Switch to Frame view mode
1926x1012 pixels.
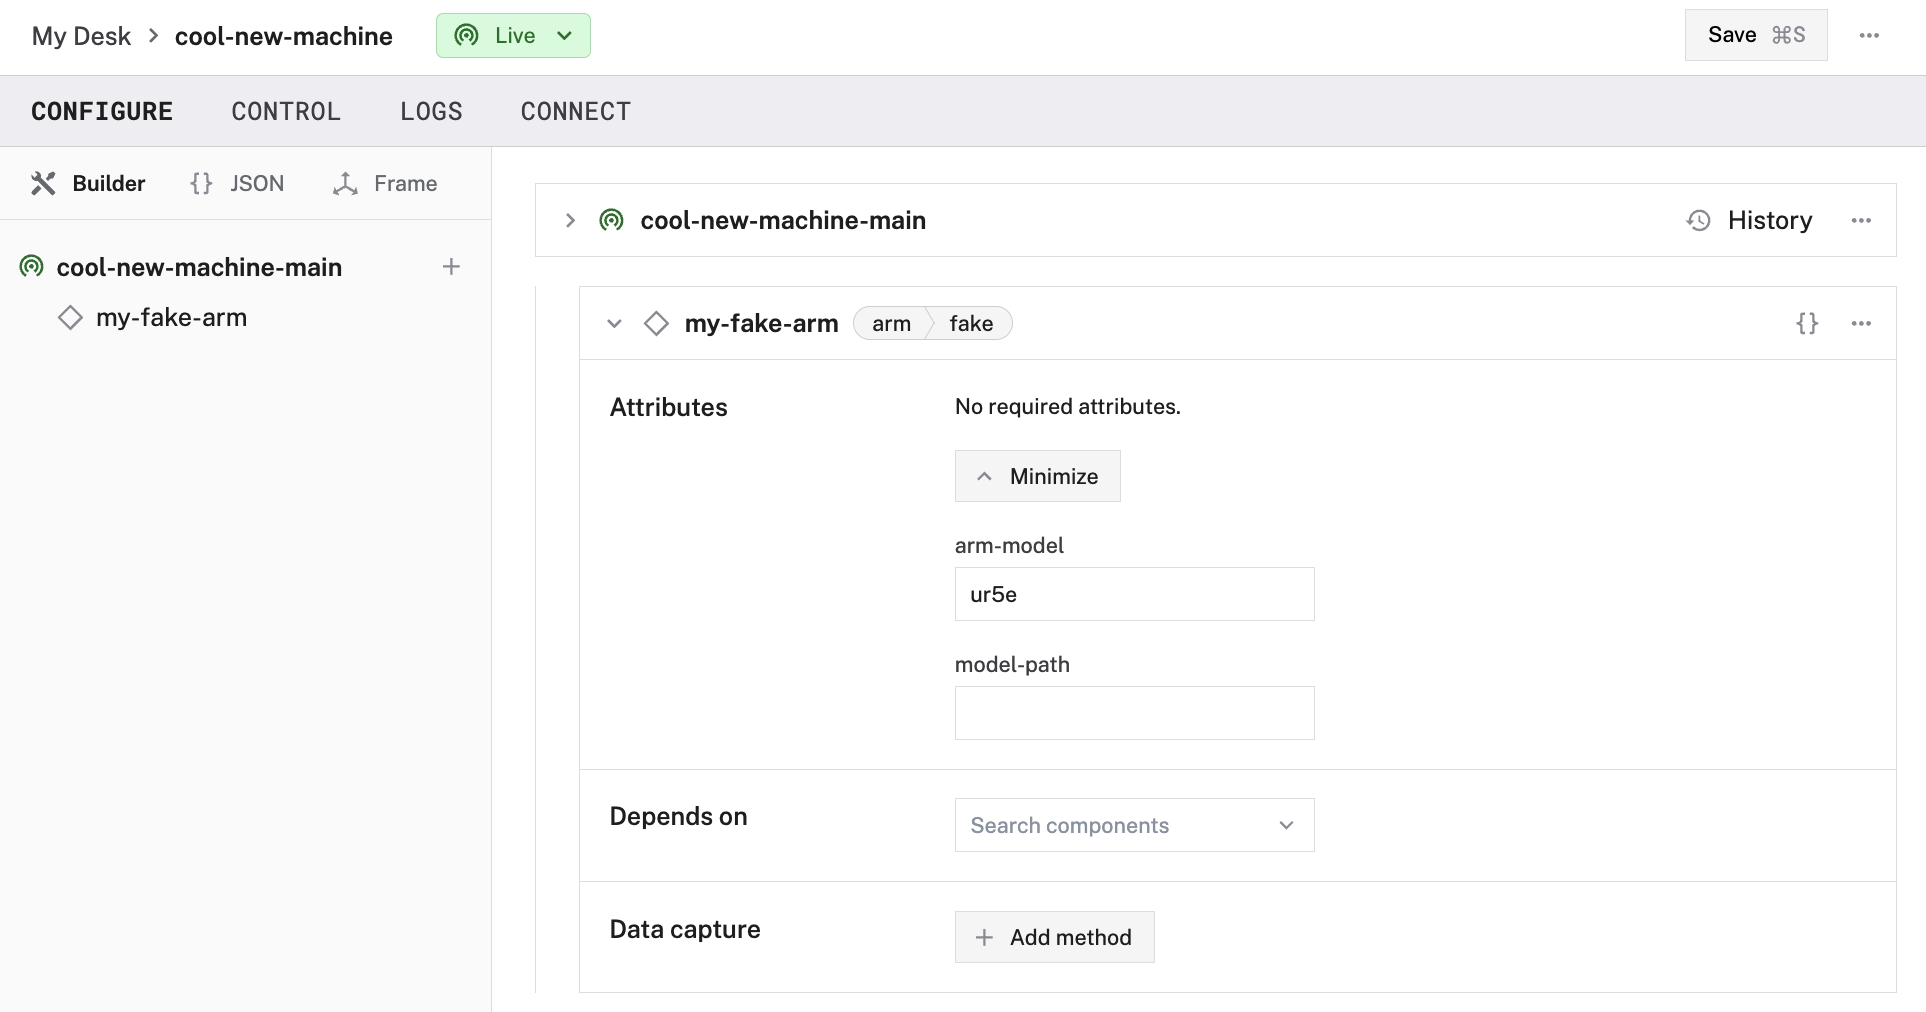[x=385, y=183]
